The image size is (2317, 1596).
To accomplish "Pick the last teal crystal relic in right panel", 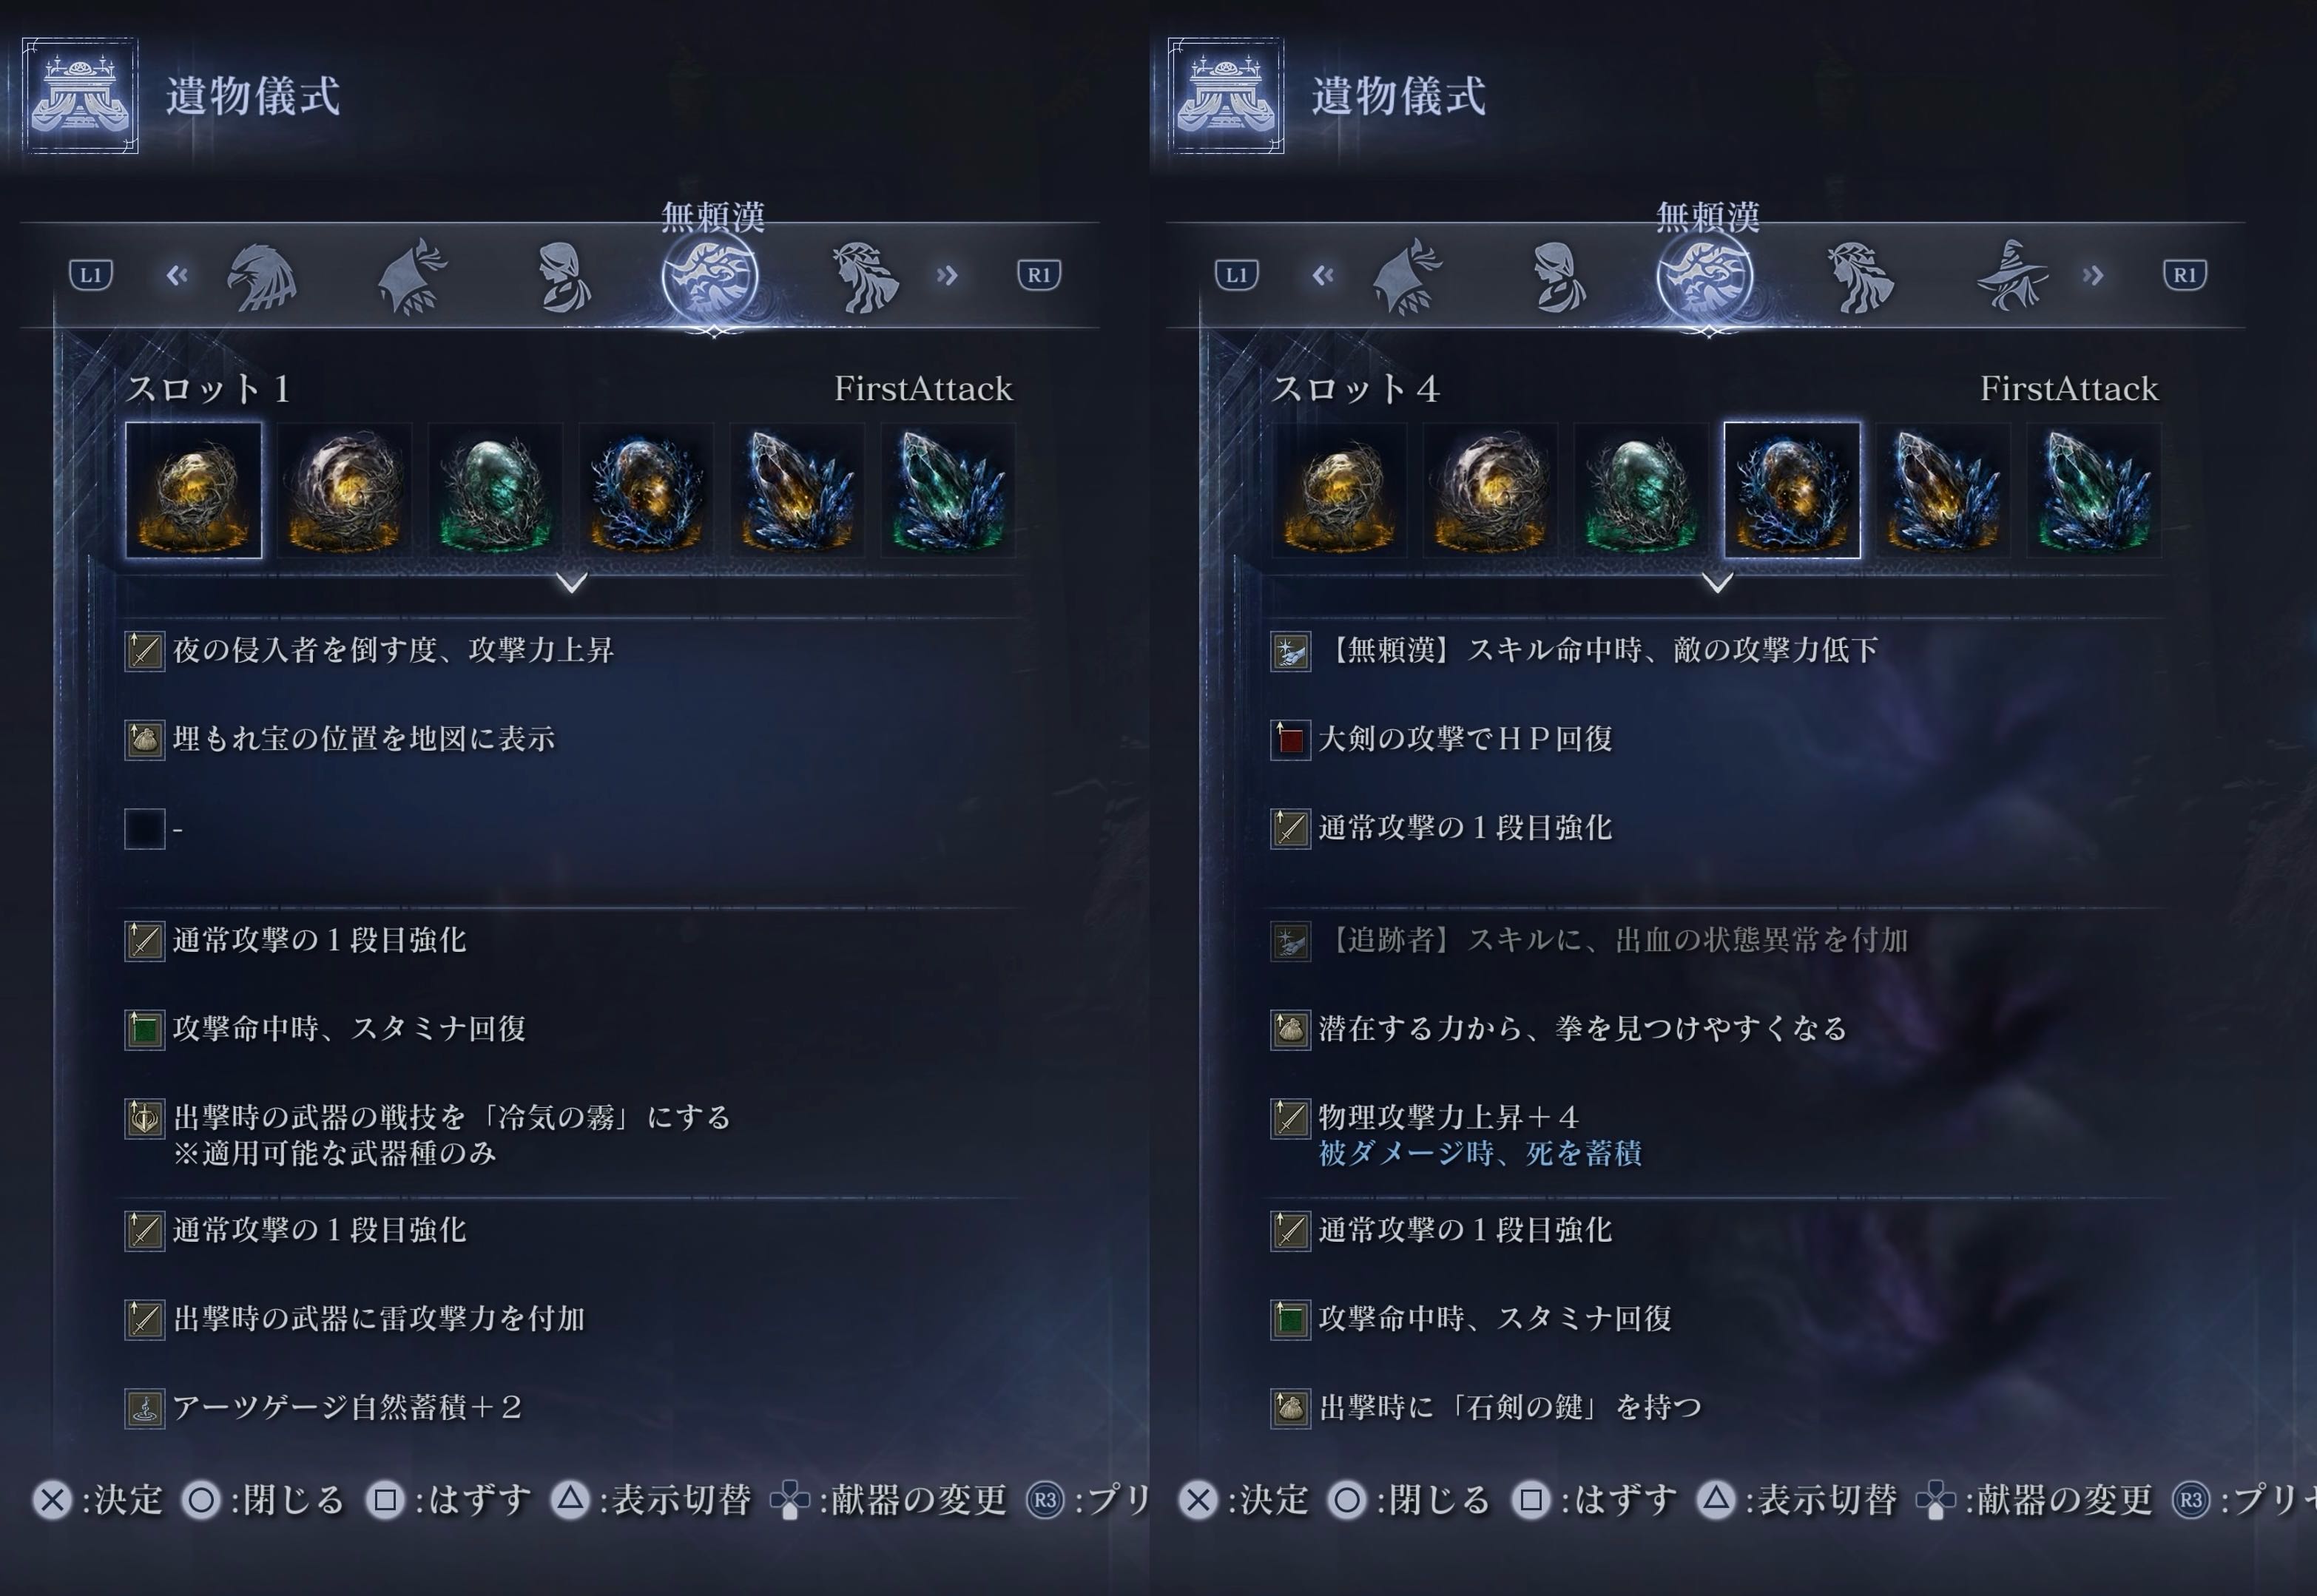I will (x=2094, y=490).
